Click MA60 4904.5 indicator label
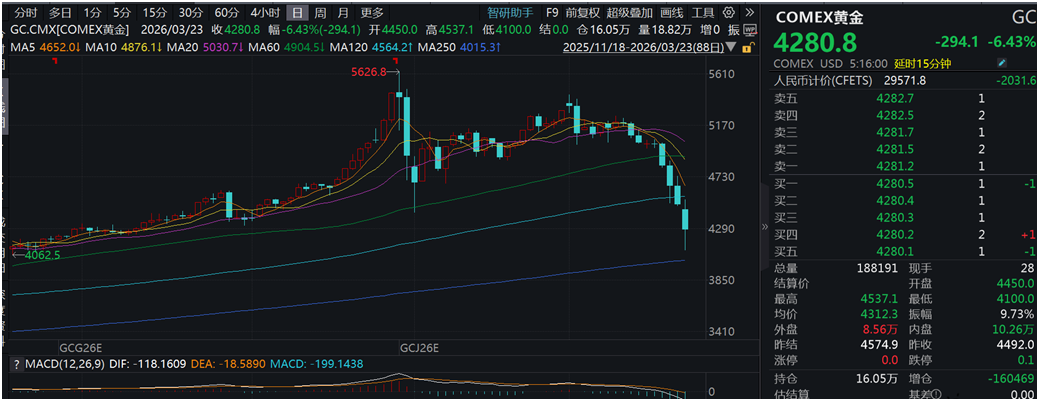1039x401 pixels. click(x=286, y=48)
